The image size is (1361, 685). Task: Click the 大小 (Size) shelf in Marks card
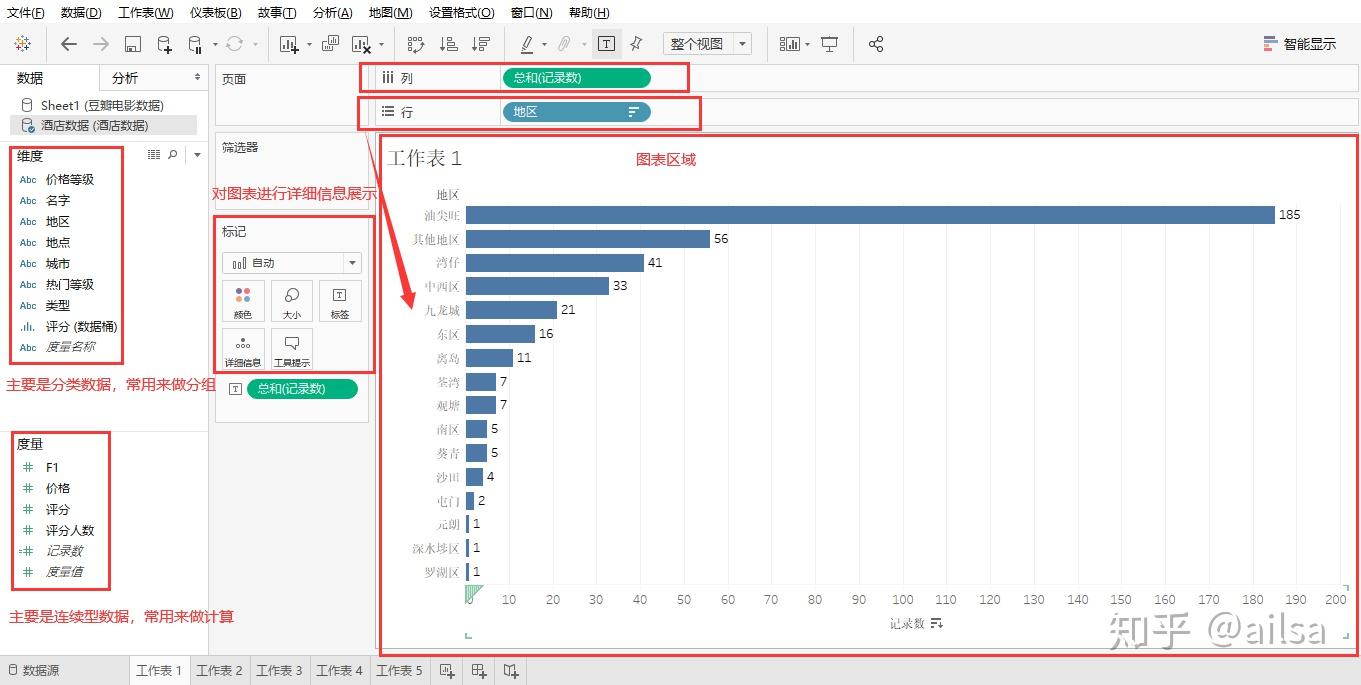point(291,300)
